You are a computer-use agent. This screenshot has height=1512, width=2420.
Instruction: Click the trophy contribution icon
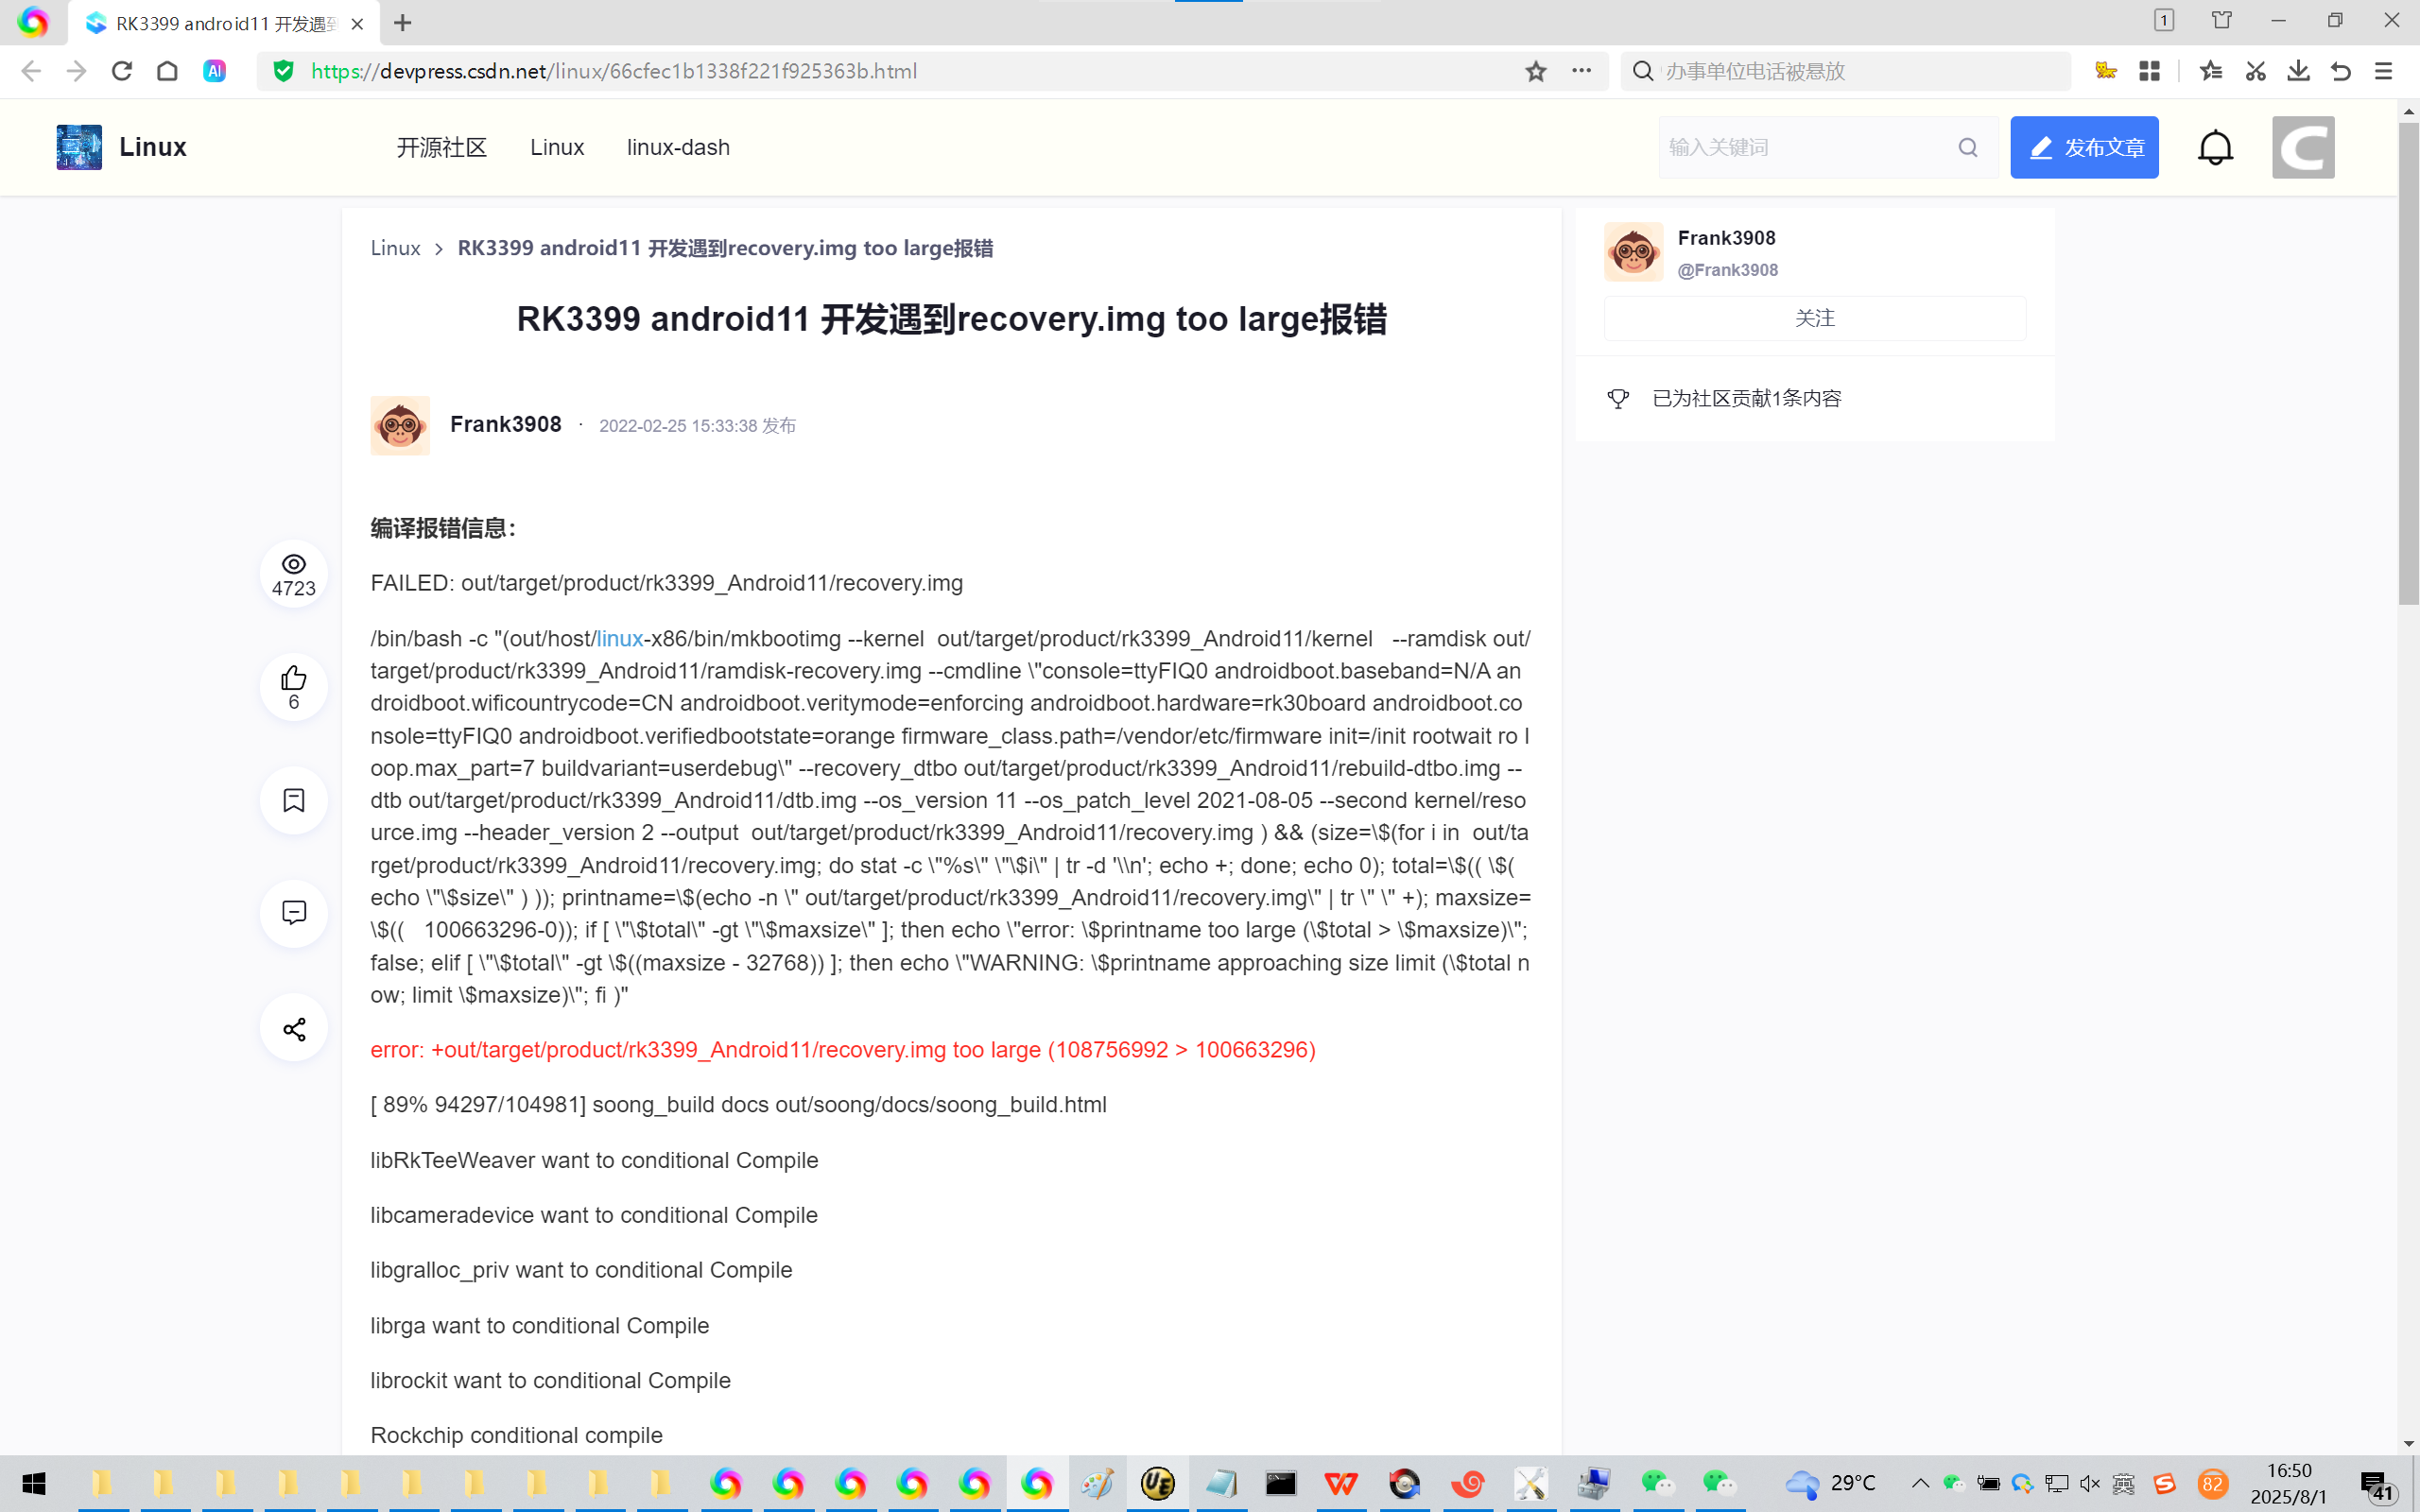tap(1618, 399)
